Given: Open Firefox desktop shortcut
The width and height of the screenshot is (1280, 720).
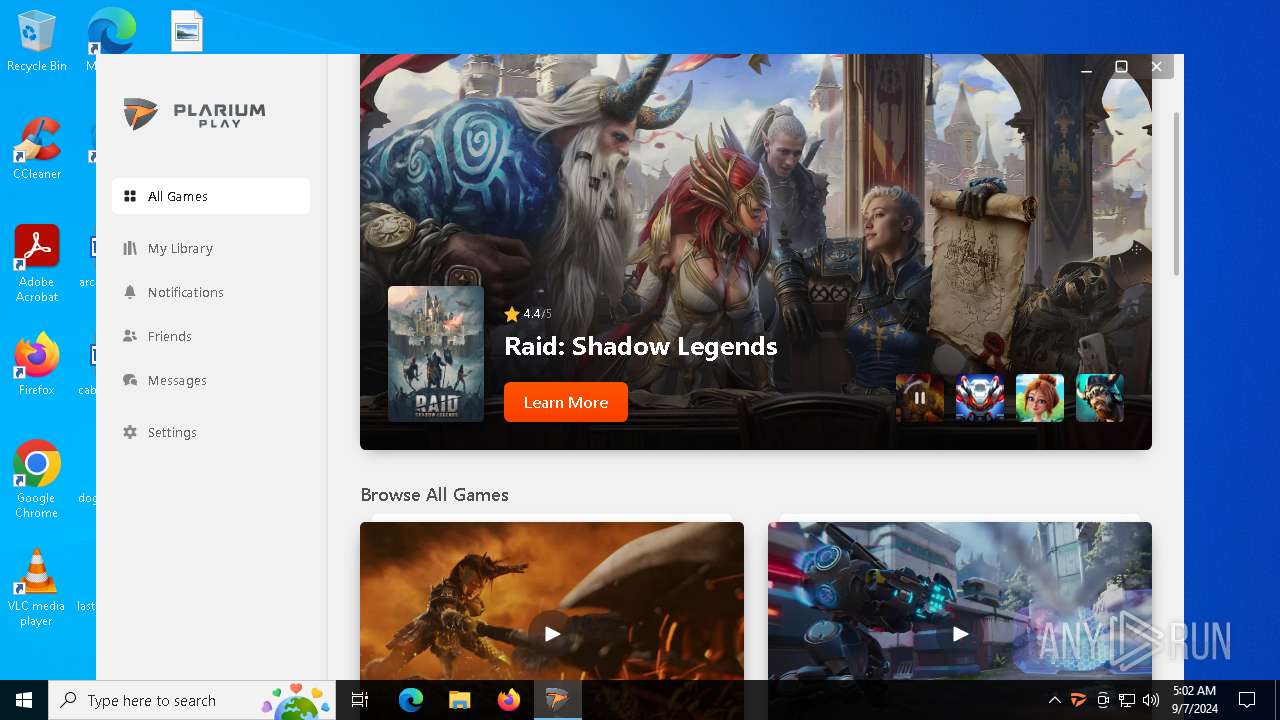Looking at the screenshot, I should point(37,365).
